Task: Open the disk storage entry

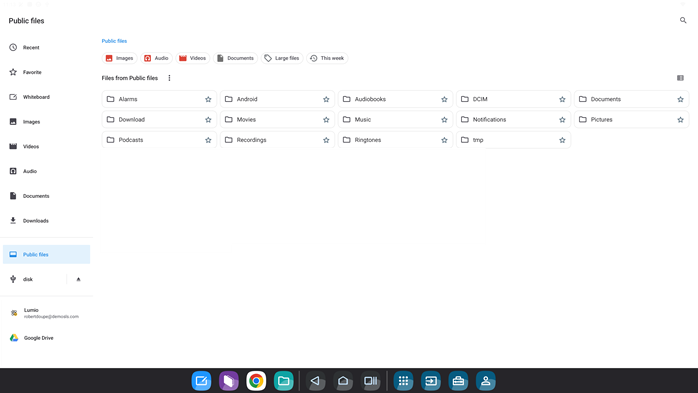Action: click(34, 280)
